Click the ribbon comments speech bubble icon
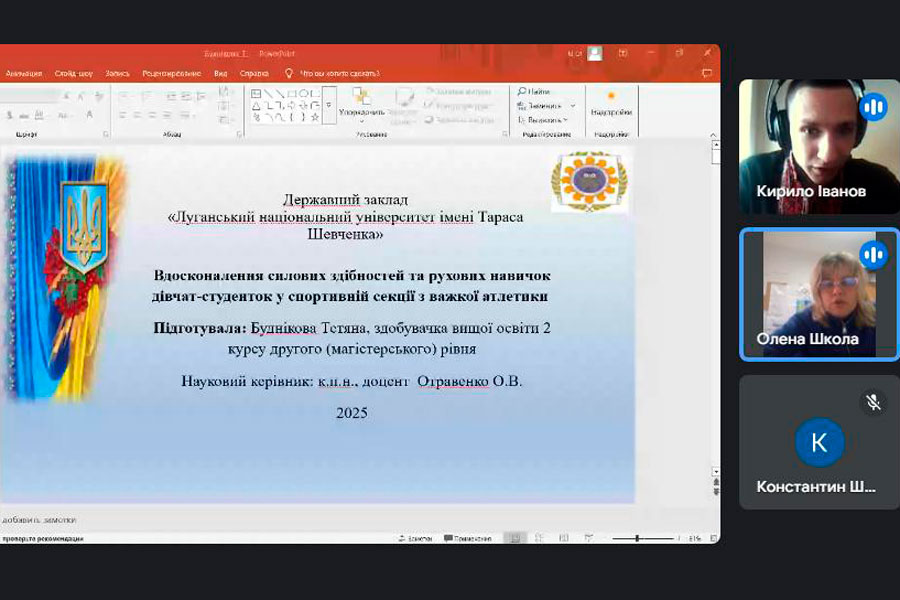This screenshot has height=600, width=900. click(x=707, y=73)
